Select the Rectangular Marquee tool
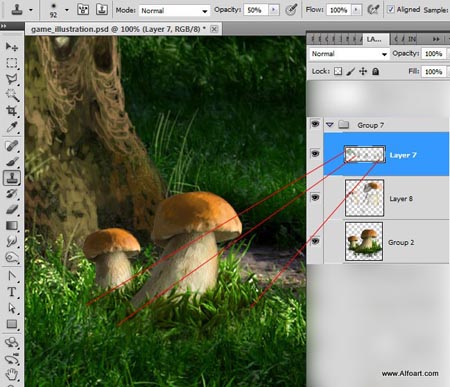 point(12,63)
